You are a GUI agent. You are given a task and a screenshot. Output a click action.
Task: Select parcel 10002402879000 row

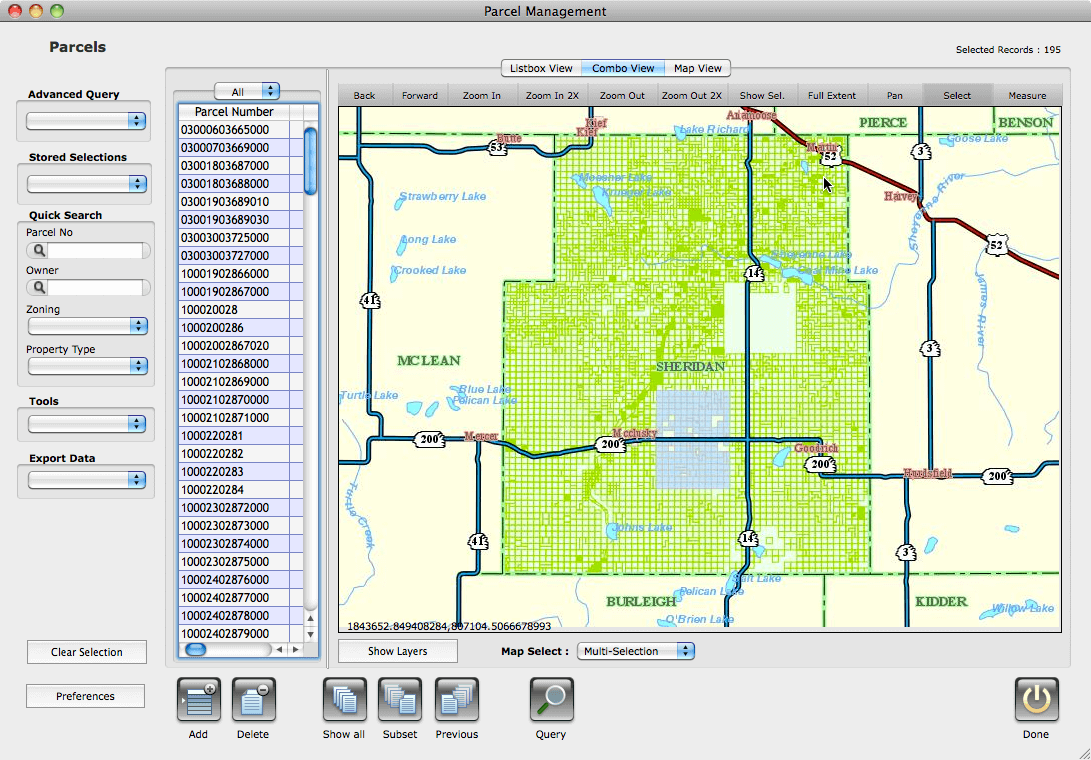(x=241, y=634)
